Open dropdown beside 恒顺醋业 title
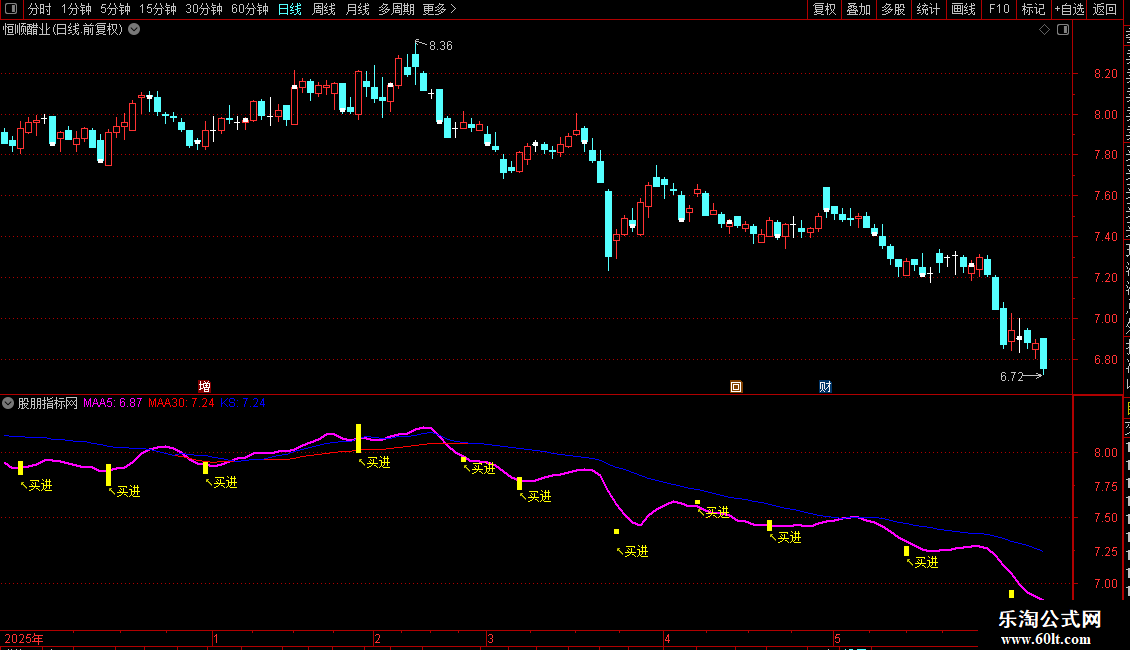The width and height of the screenshot is (1130, 650). tap(134, 30)
